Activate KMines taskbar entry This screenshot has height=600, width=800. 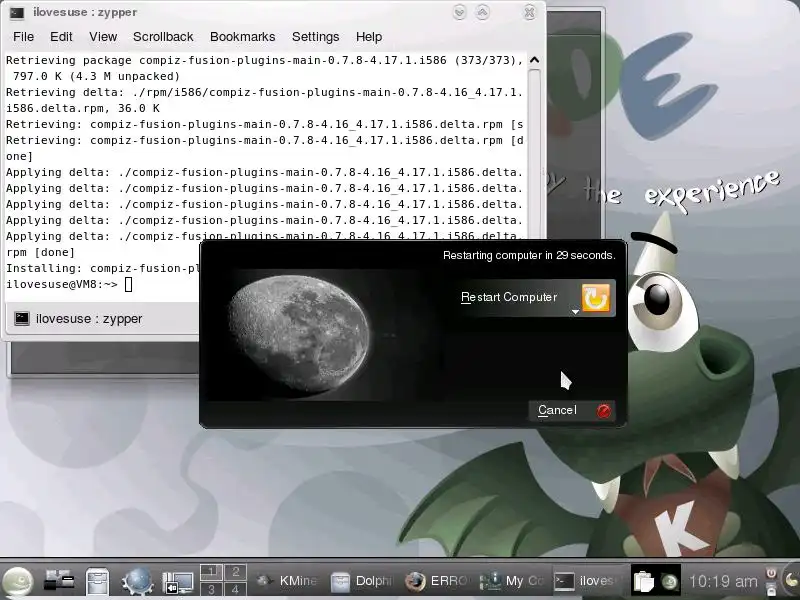tap(287, 581)
